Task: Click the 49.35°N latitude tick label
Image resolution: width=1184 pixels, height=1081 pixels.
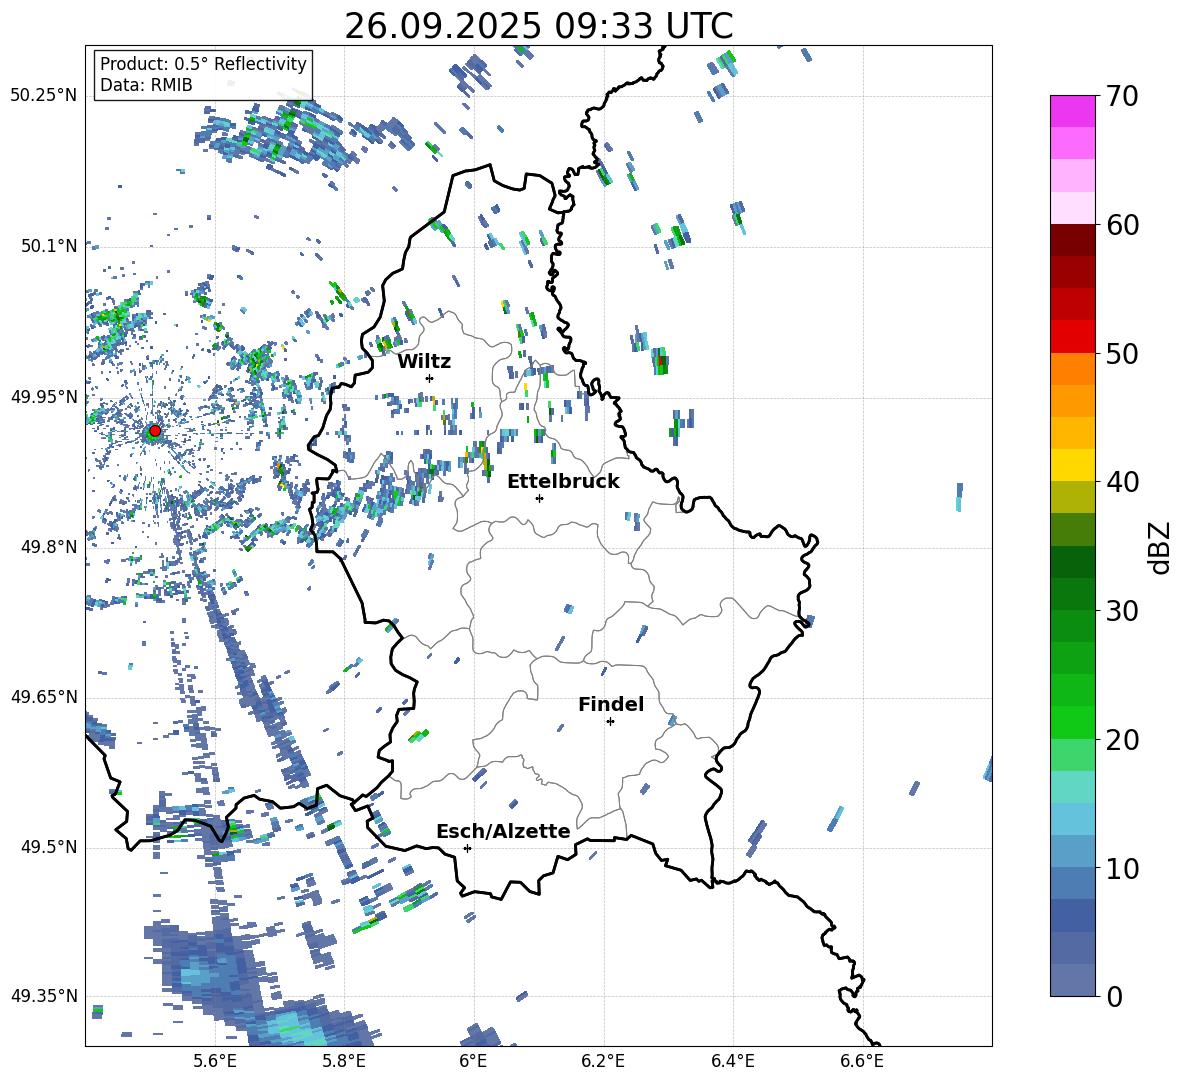Action: click(43, 996)
